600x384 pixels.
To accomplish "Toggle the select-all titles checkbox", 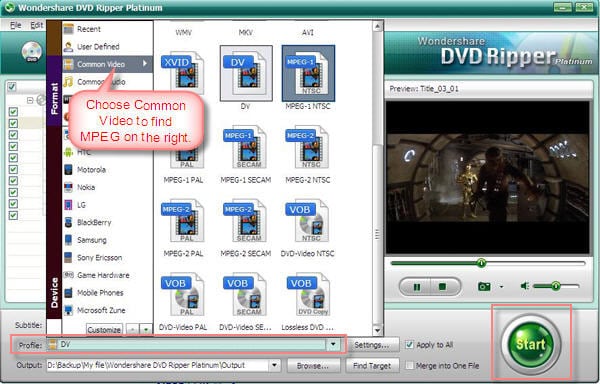I will (x=12, y=87).
